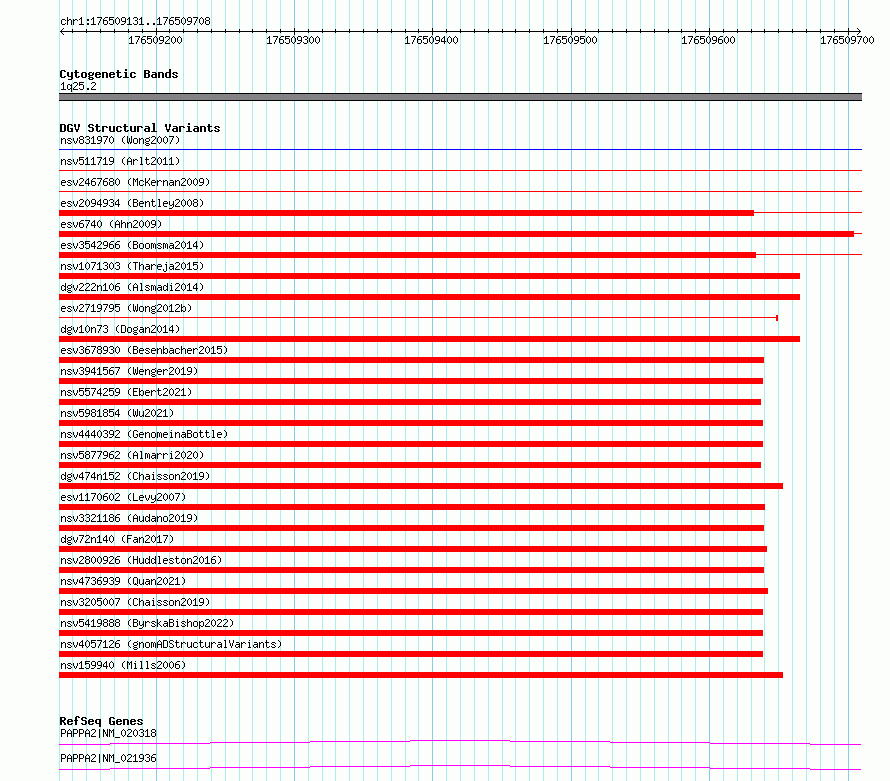This screenshot has width=890, height=781.
Task: Select the nsv2800926 (Huddleston2016) label
Action: [141, 560]
